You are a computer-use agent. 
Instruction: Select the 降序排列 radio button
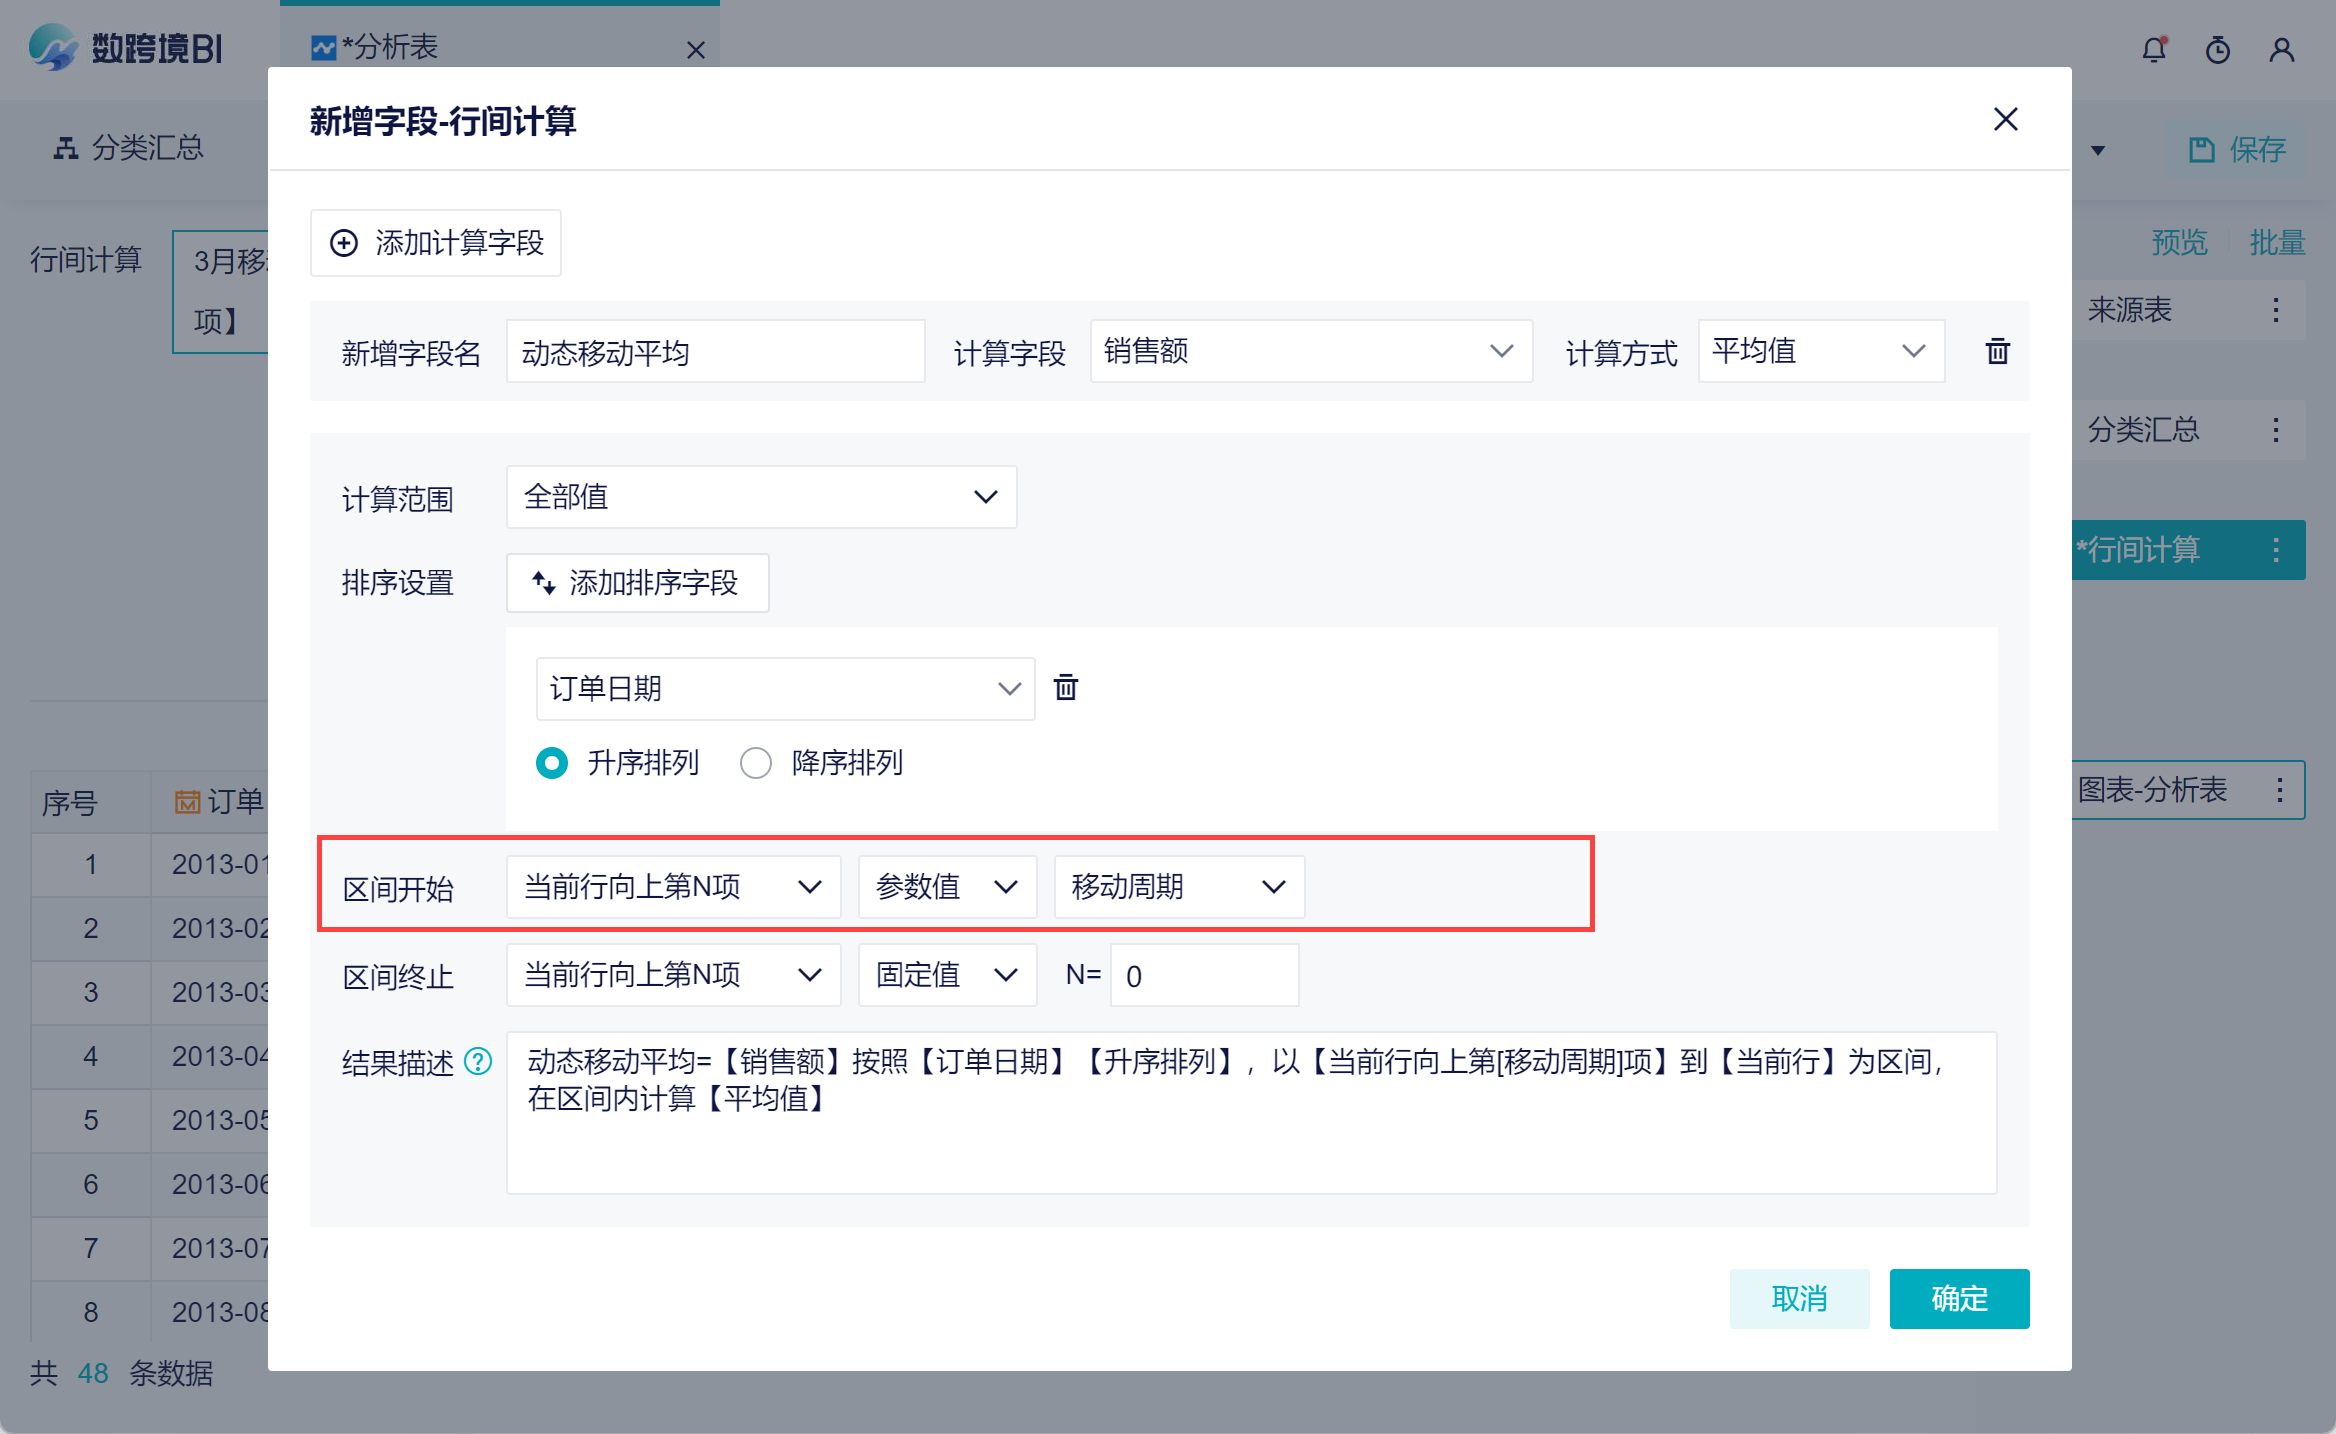point(756,763)
